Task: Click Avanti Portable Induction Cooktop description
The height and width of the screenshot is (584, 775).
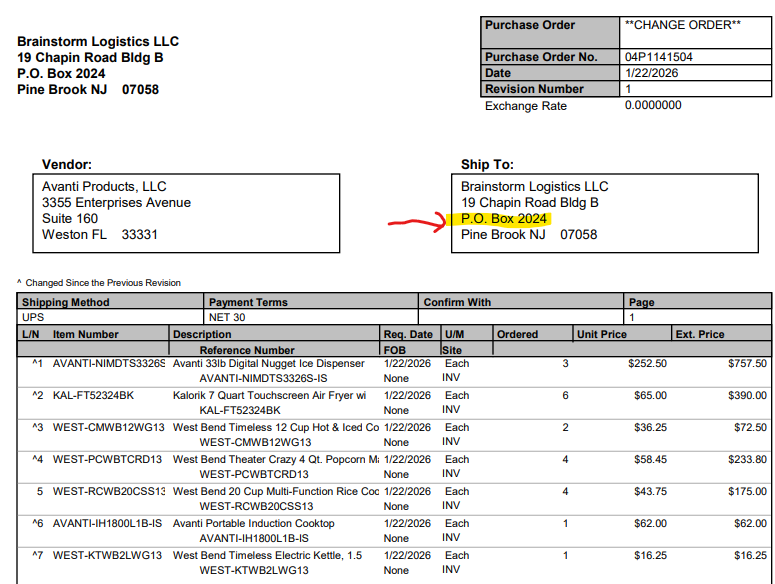Action: point(254,524)
